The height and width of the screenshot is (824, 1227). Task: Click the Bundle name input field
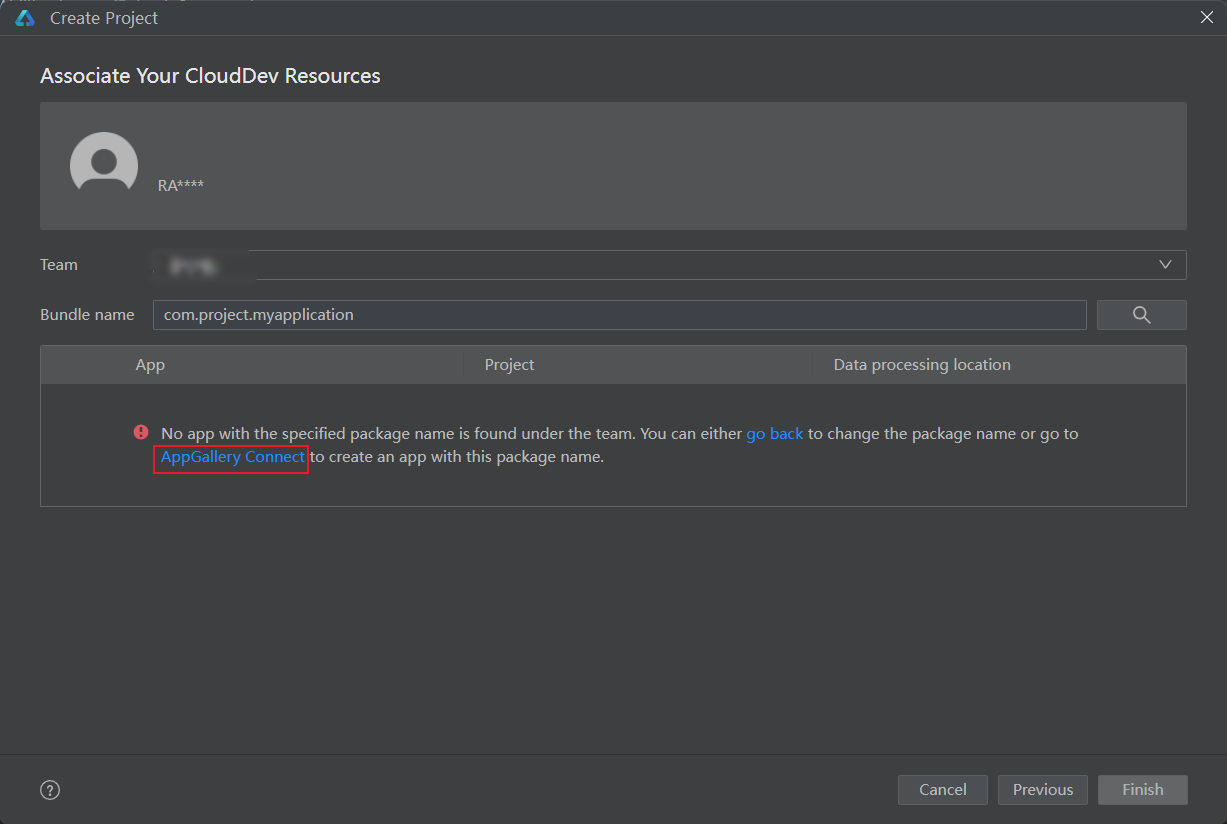click(x=619, y=315)
